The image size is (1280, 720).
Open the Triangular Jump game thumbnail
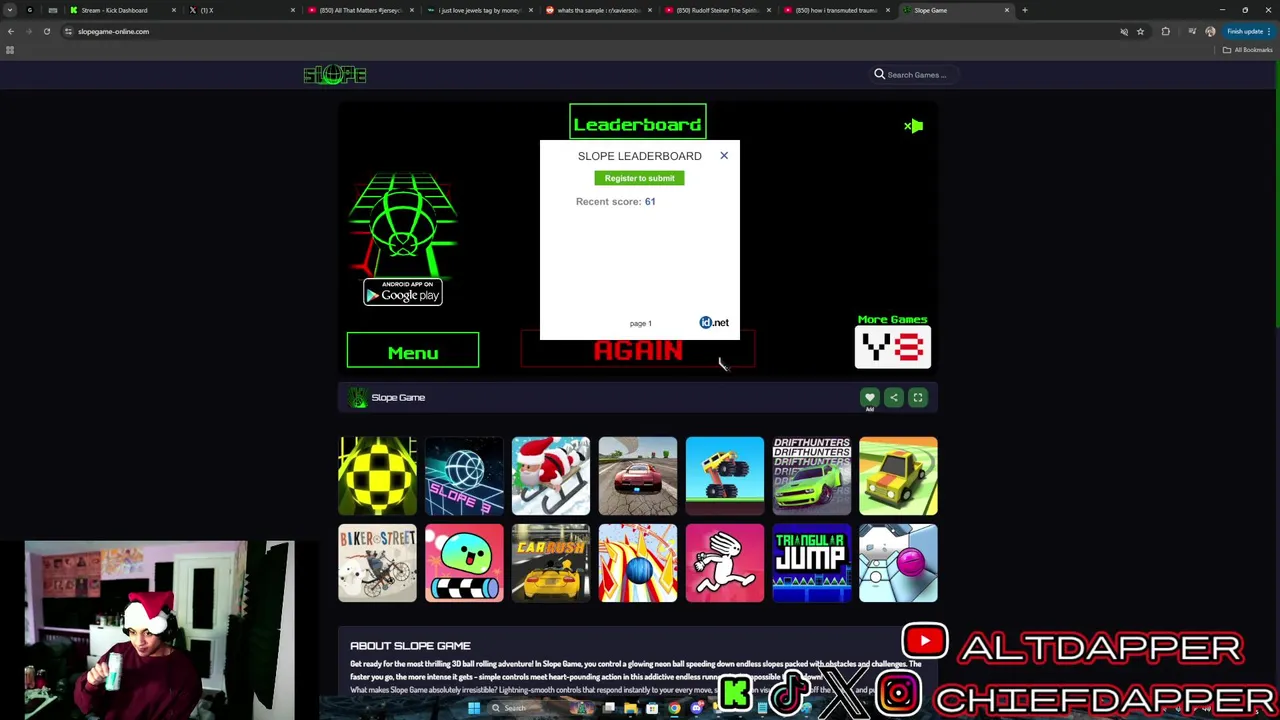click(x=812, y=563)
